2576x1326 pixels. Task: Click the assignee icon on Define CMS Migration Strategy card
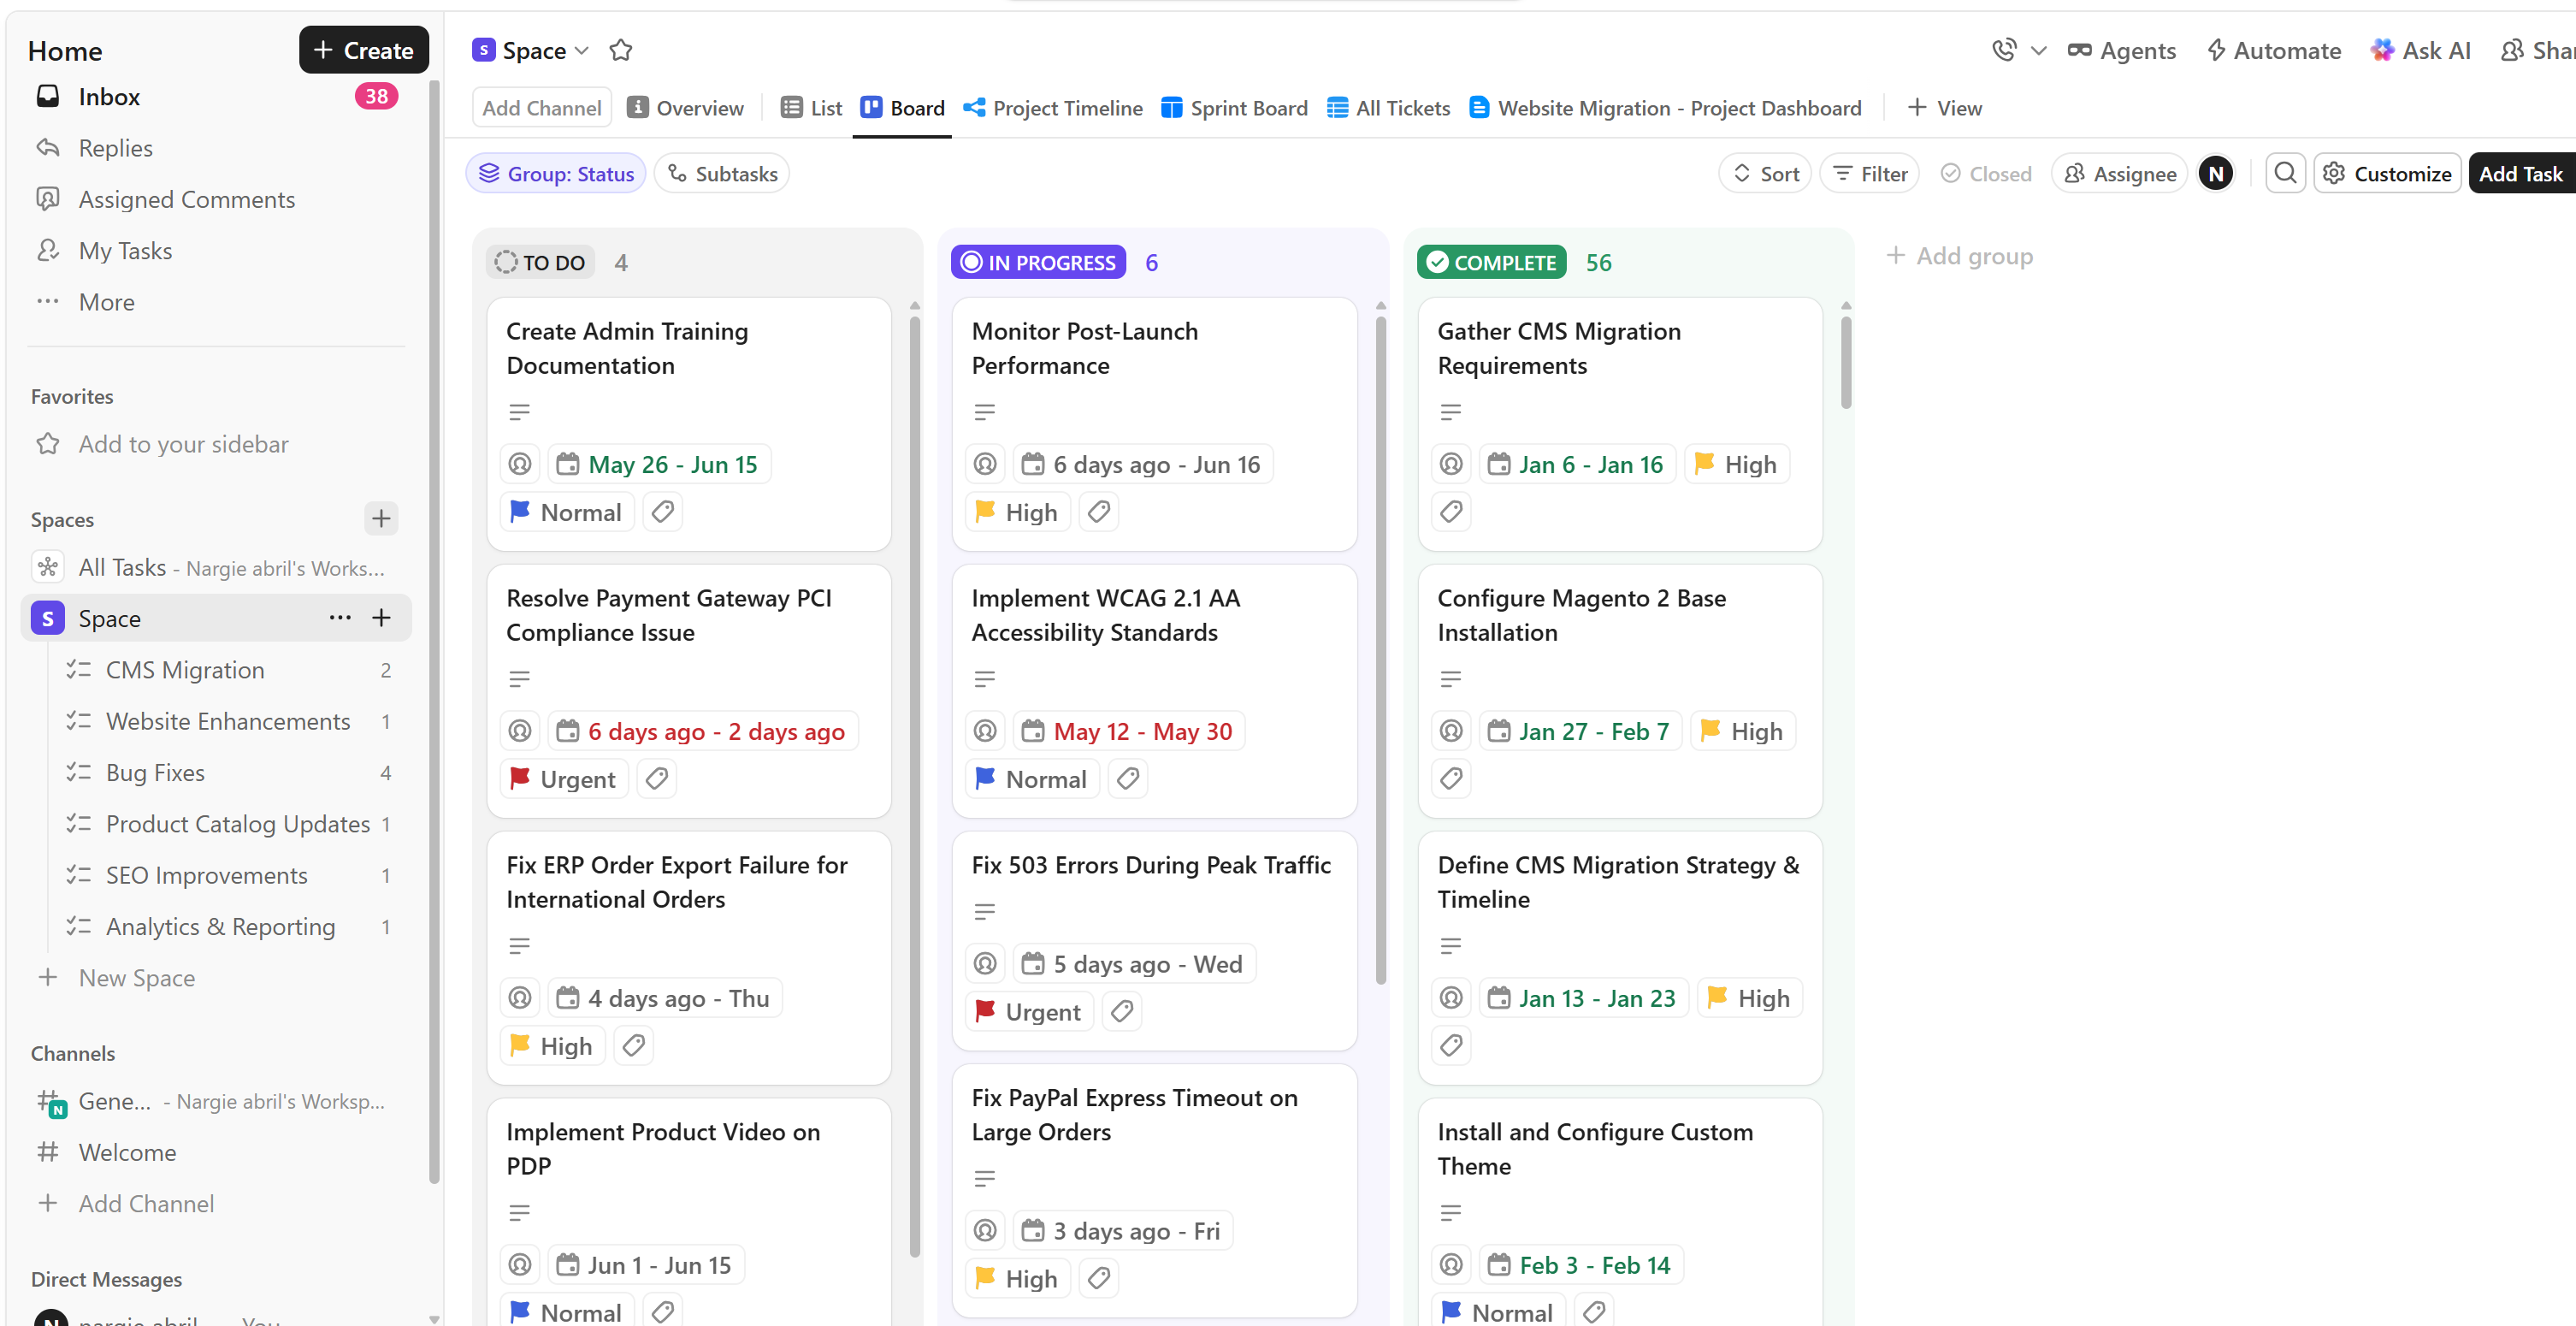pos(1451,998)
